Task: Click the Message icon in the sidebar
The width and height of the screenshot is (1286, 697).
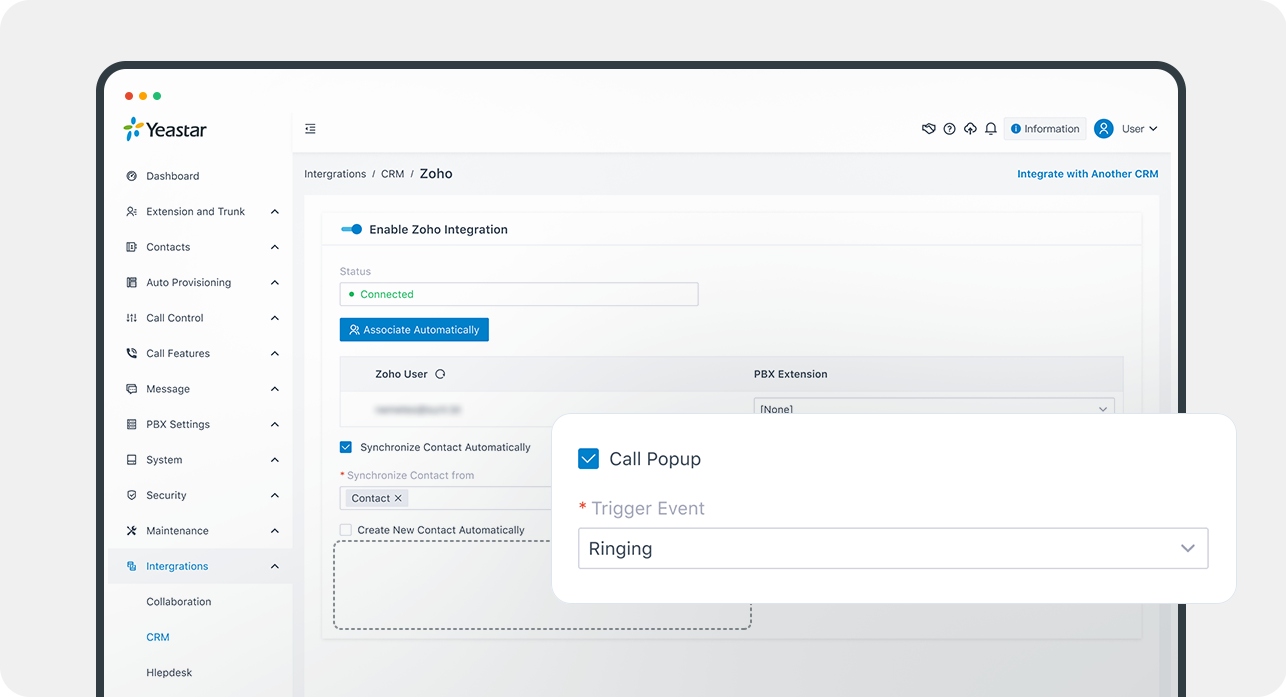Action: (132, 389)
